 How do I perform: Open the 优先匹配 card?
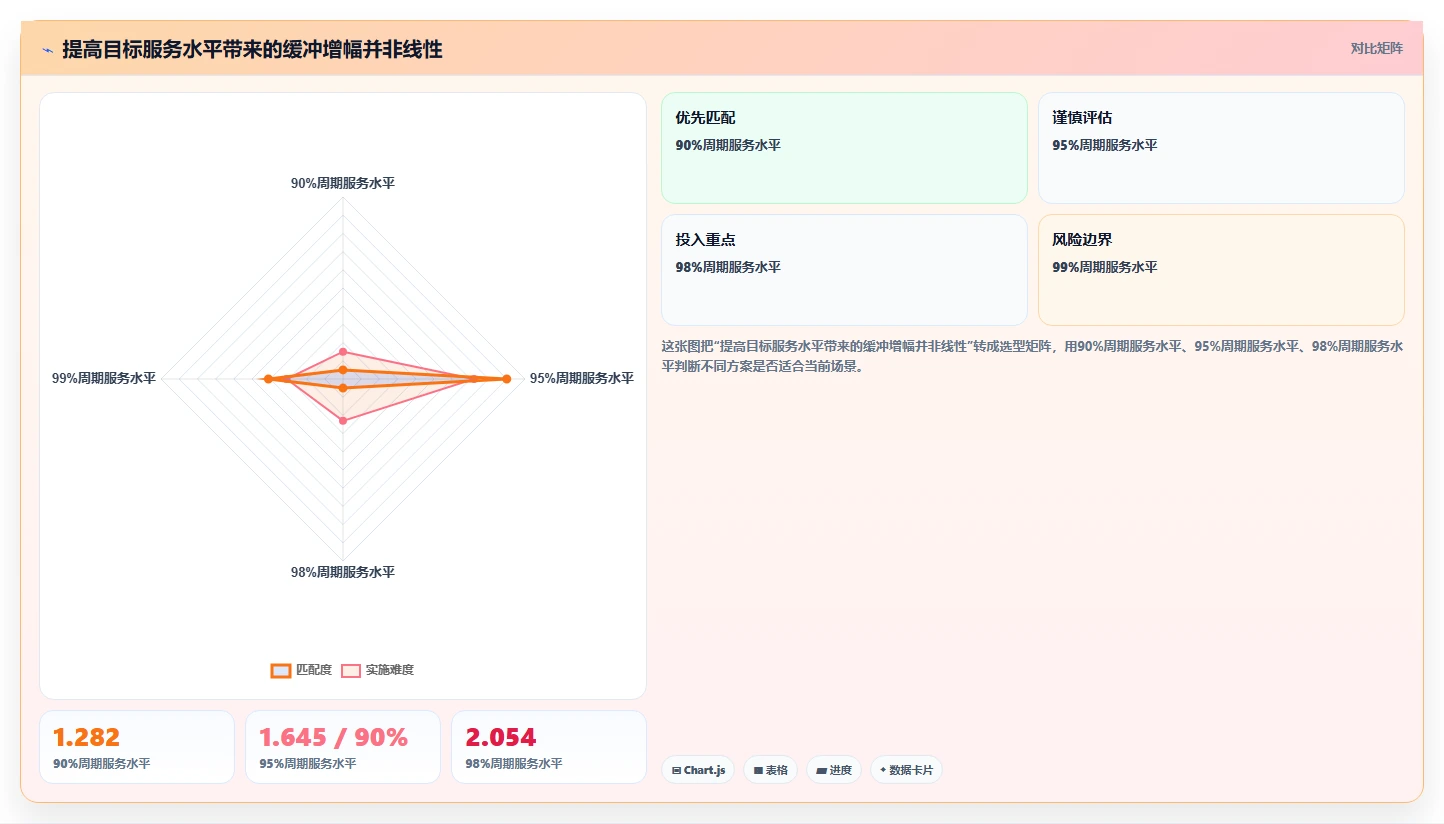[844, 148]
